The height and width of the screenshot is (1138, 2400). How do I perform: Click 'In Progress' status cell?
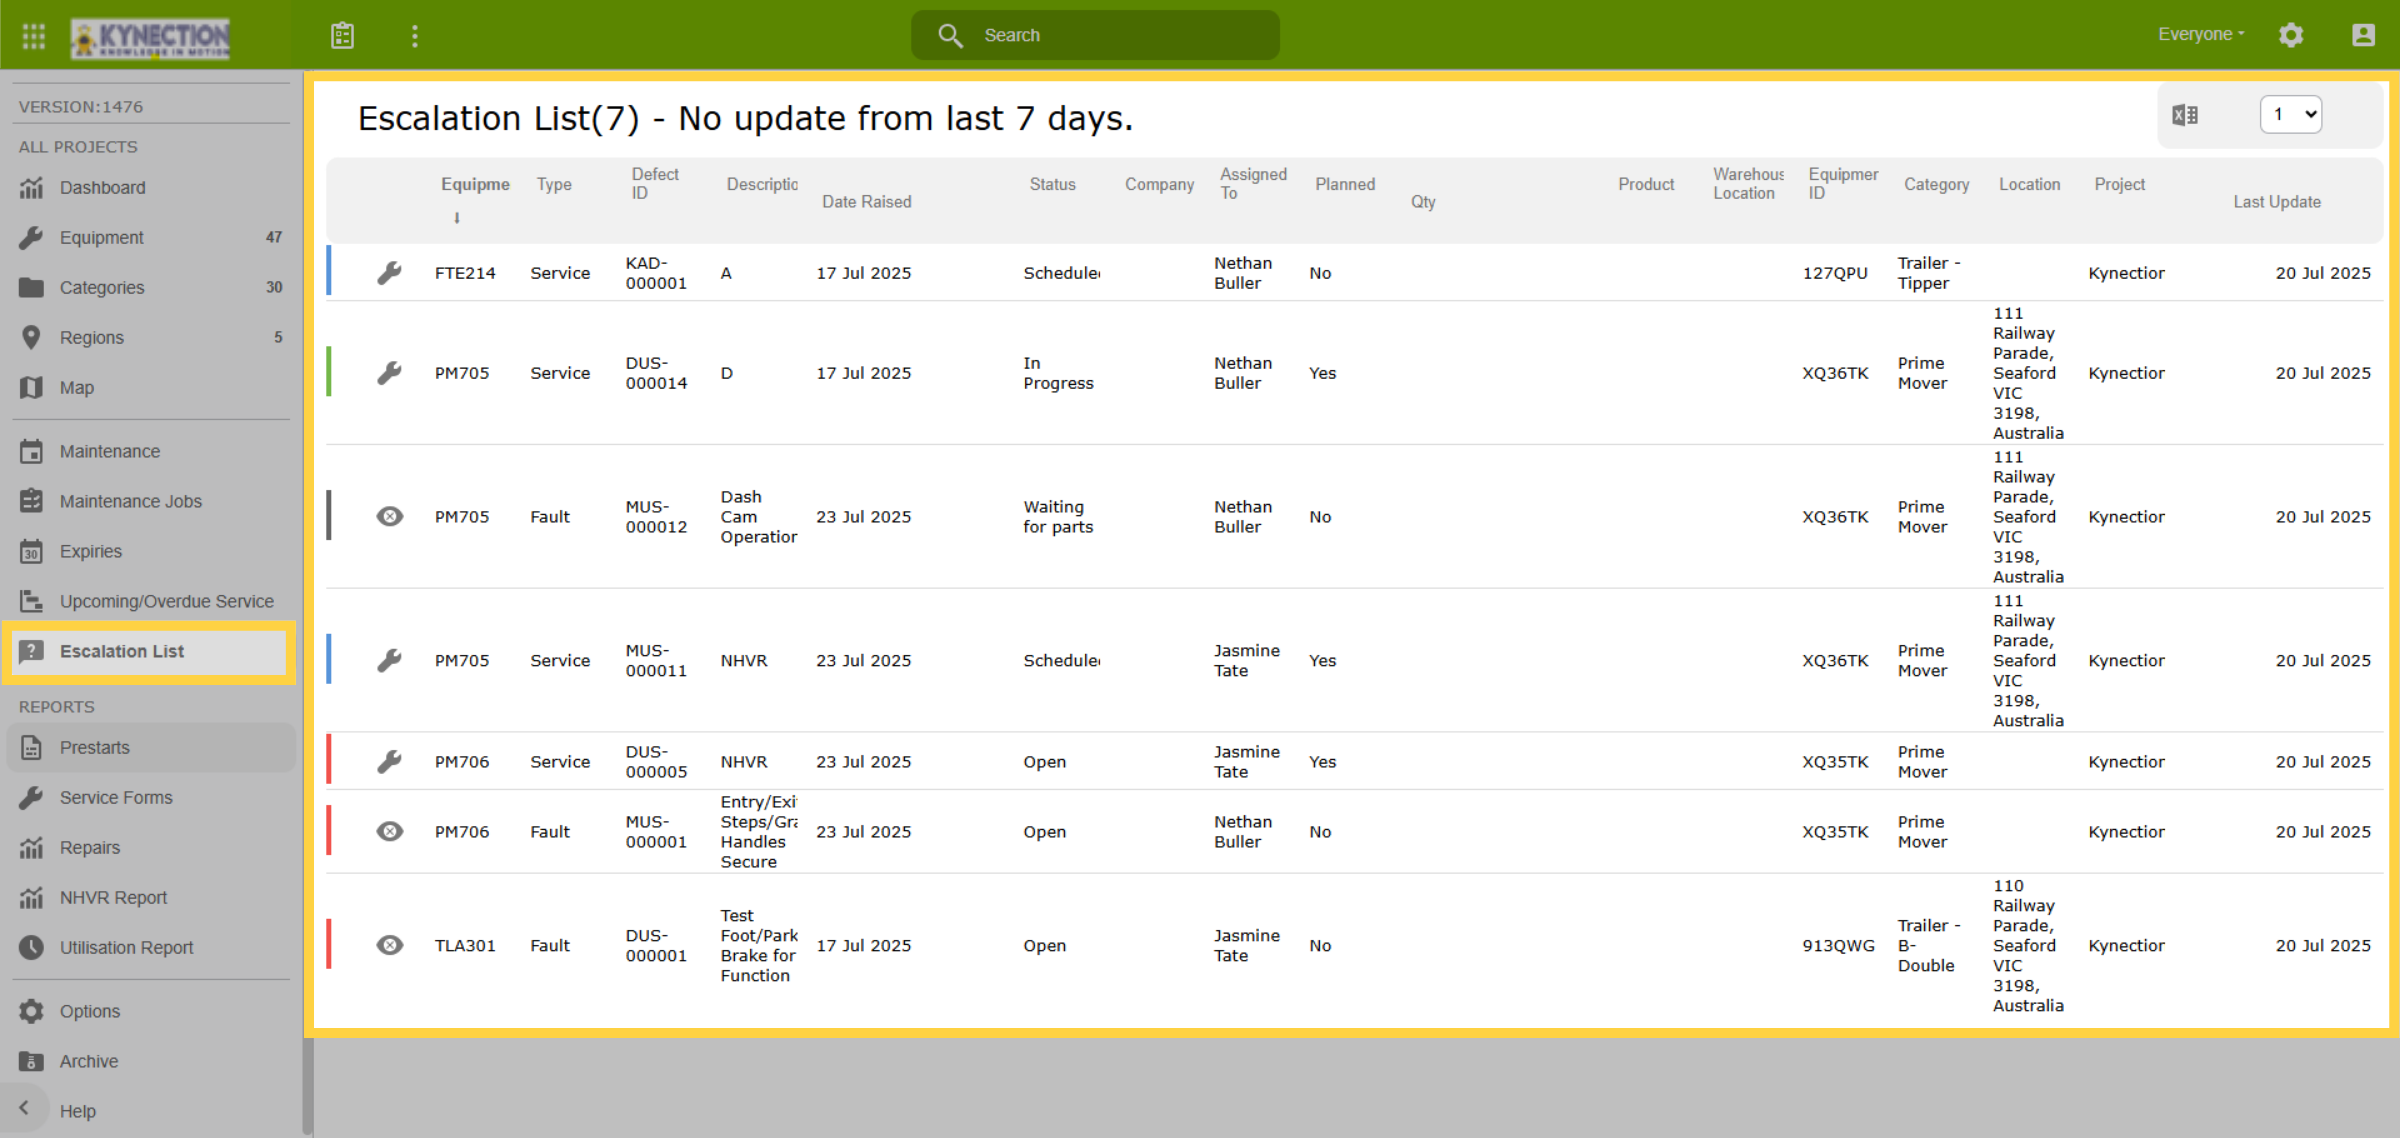point(1058,373)
